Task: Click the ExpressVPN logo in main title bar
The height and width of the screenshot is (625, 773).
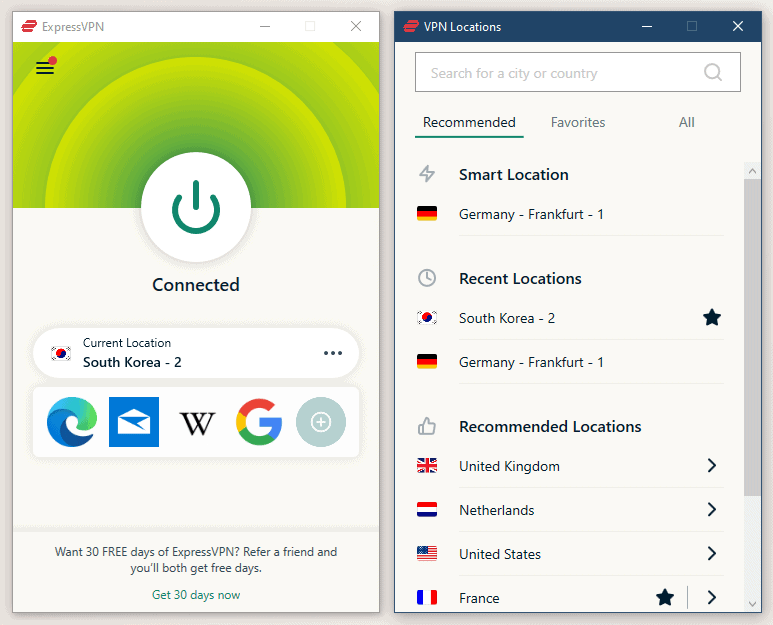Action: tap(29, 26)
